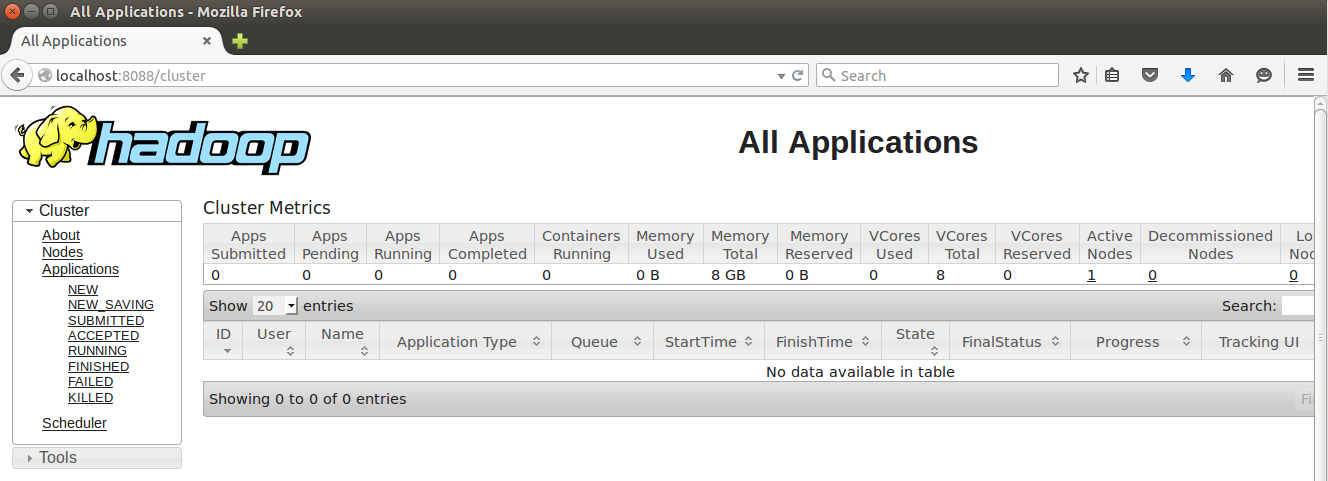Sort table by Queue column
1328x481 pixels.
(603, 341)
